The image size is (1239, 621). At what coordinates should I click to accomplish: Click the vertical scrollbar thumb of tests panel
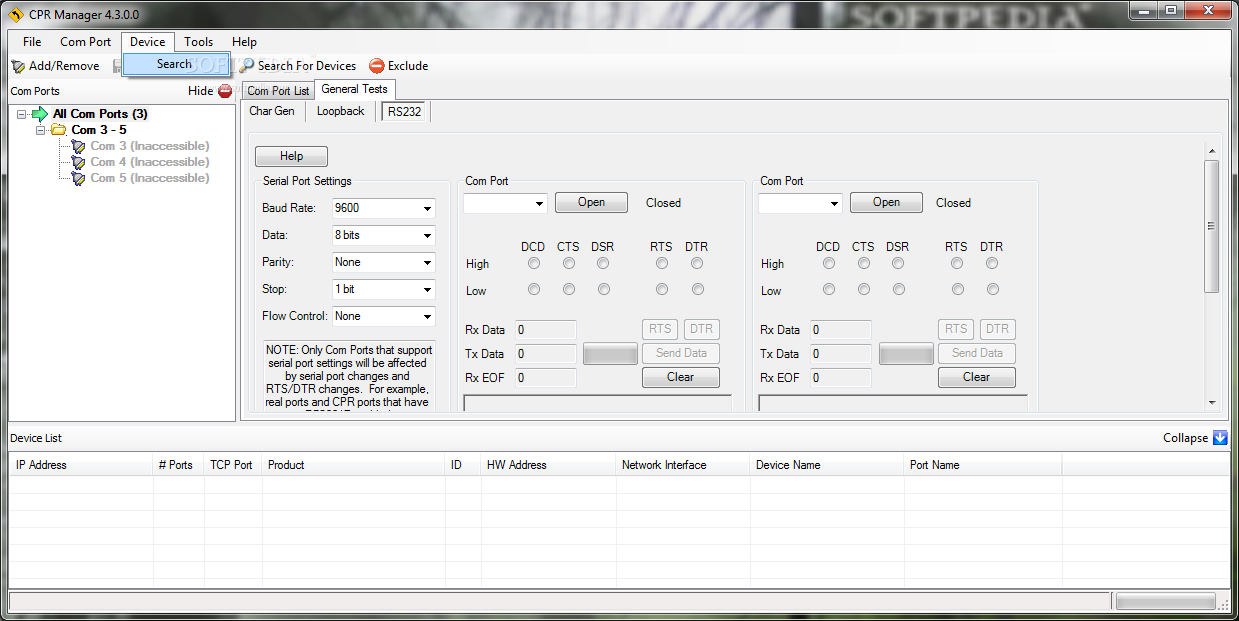(x=1212, y=226)
